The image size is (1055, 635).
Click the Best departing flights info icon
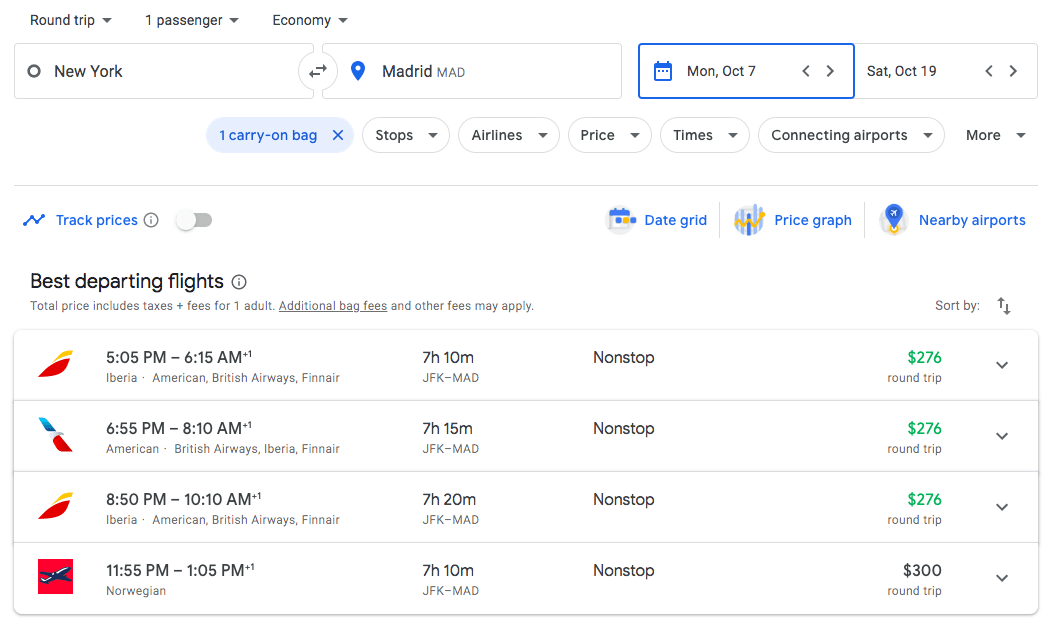(239, 282)
